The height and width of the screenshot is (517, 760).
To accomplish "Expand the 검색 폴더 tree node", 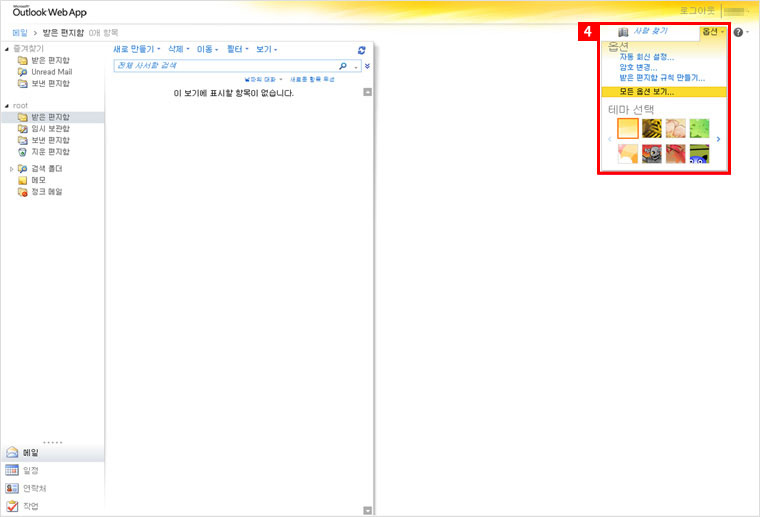I will pos(11,169).
